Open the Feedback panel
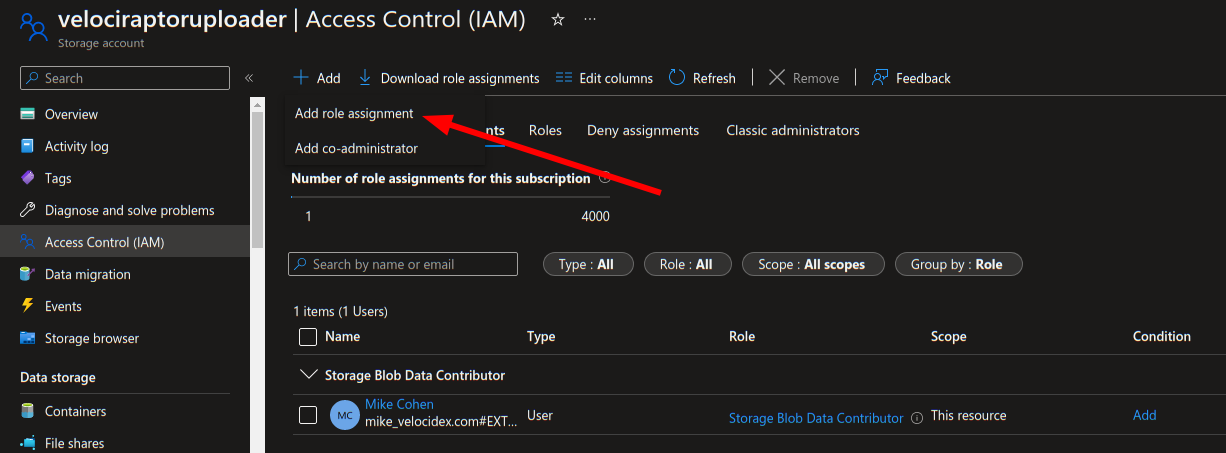The image size is (1226, 453). [x=911, y=78]
